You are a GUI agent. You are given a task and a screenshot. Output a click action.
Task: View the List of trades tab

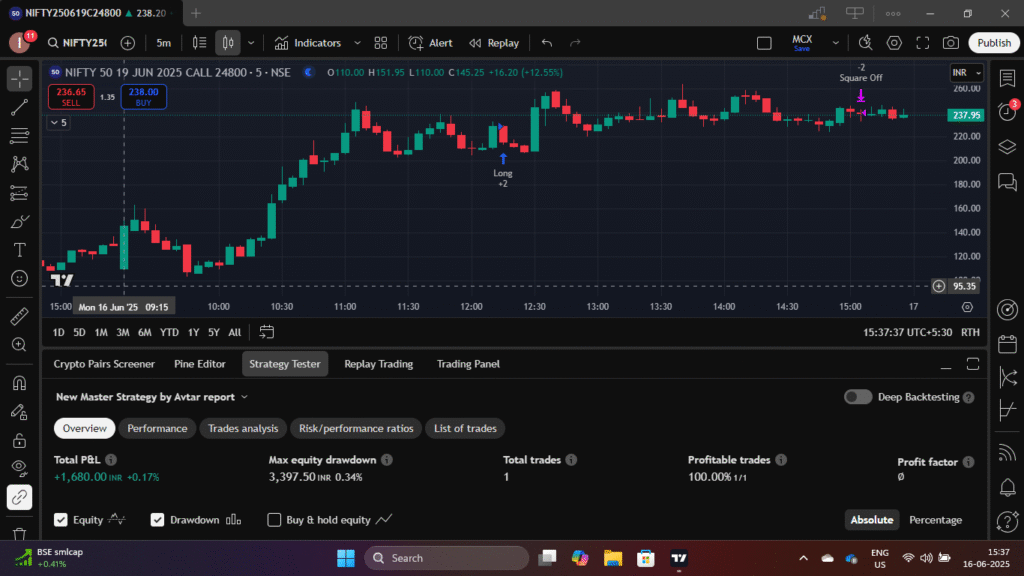click(465, 428)
